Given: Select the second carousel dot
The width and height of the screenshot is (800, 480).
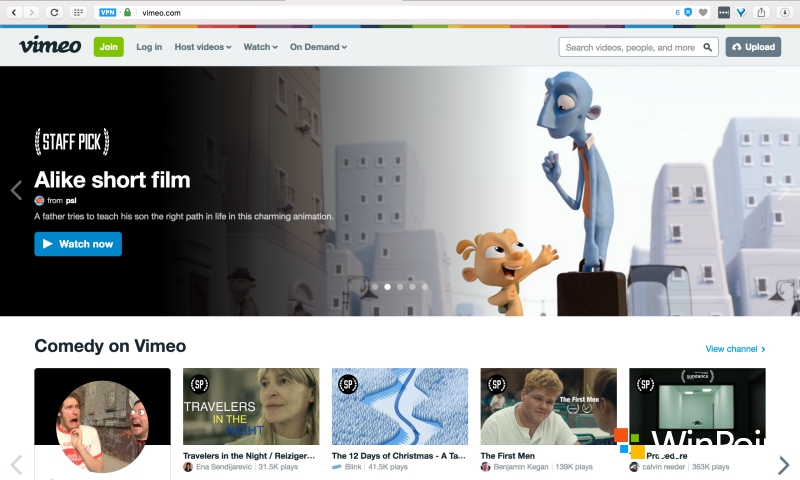Looking at the screenshot, I should 387,287.
